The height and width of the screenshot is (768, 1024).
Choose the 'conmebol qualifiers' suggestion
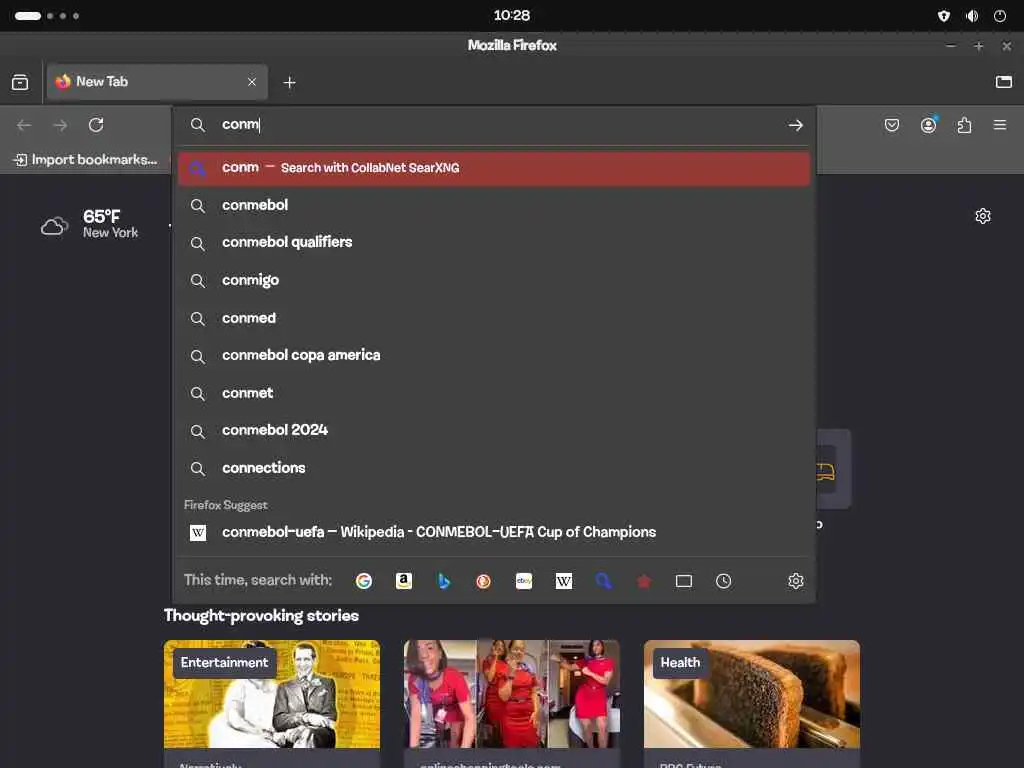(x=494, y=242)
